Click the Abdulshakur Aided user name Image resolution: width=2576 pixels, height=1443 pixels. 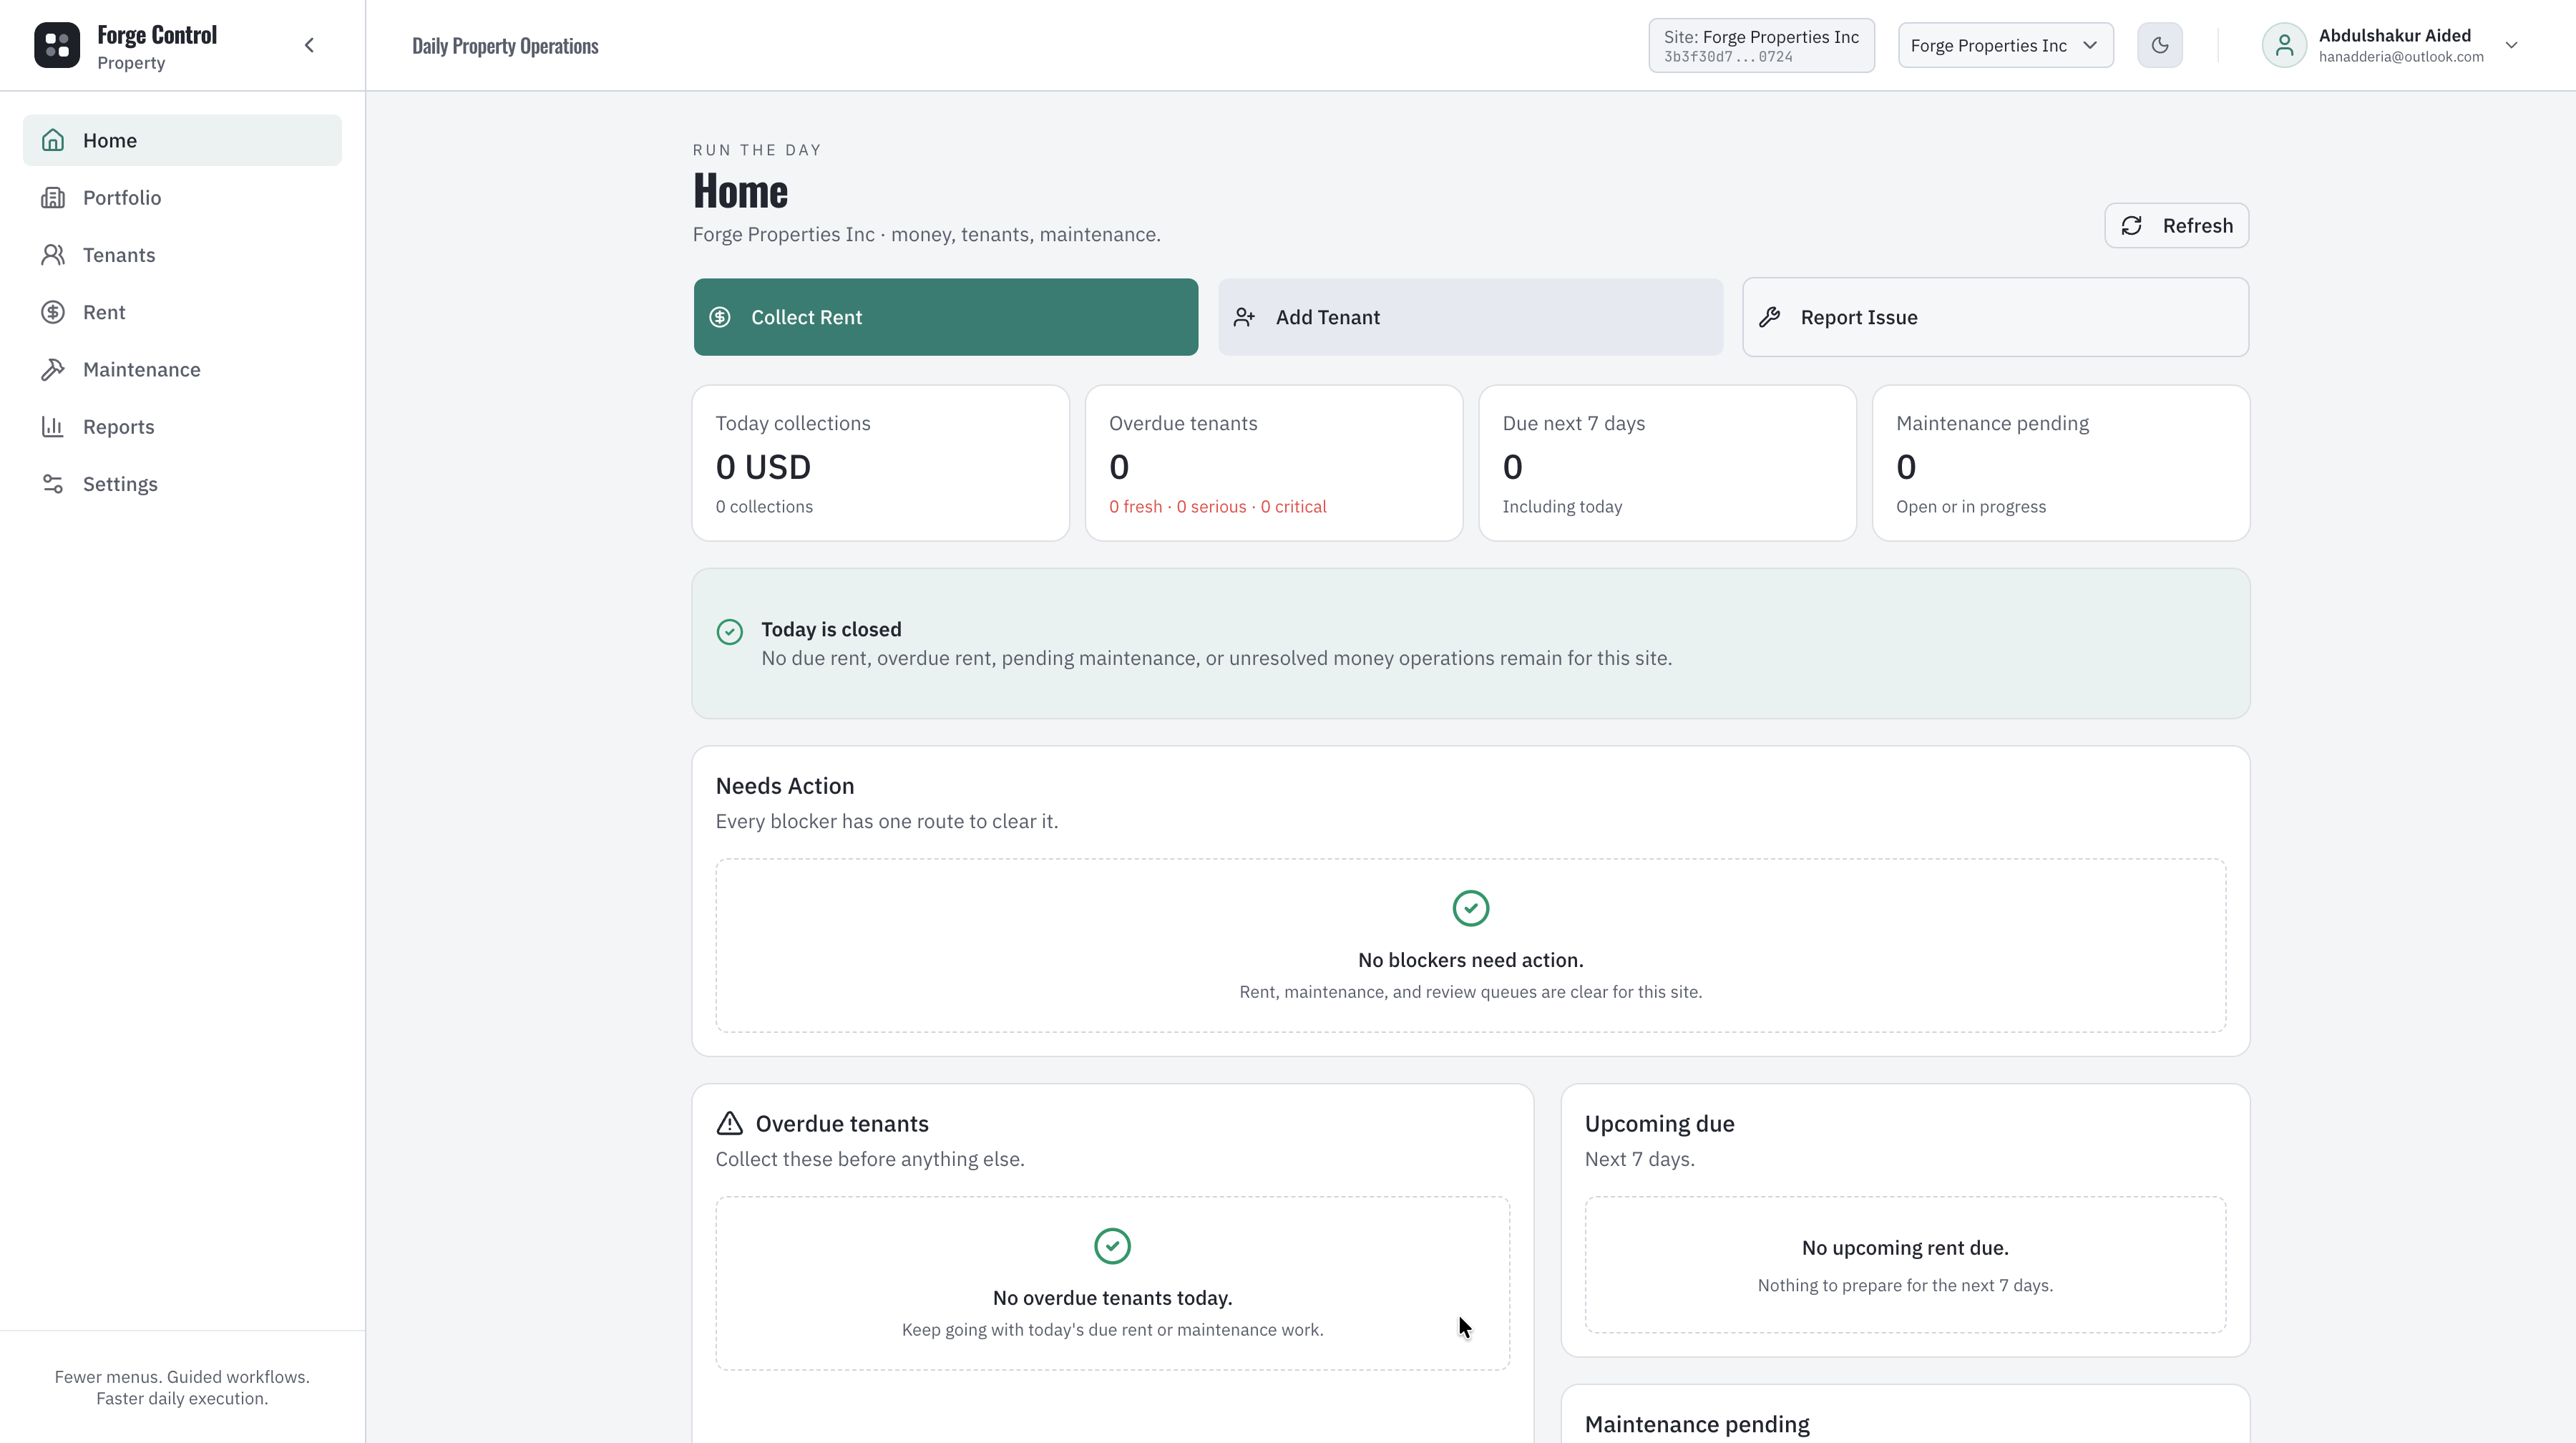coord(2394,36)
